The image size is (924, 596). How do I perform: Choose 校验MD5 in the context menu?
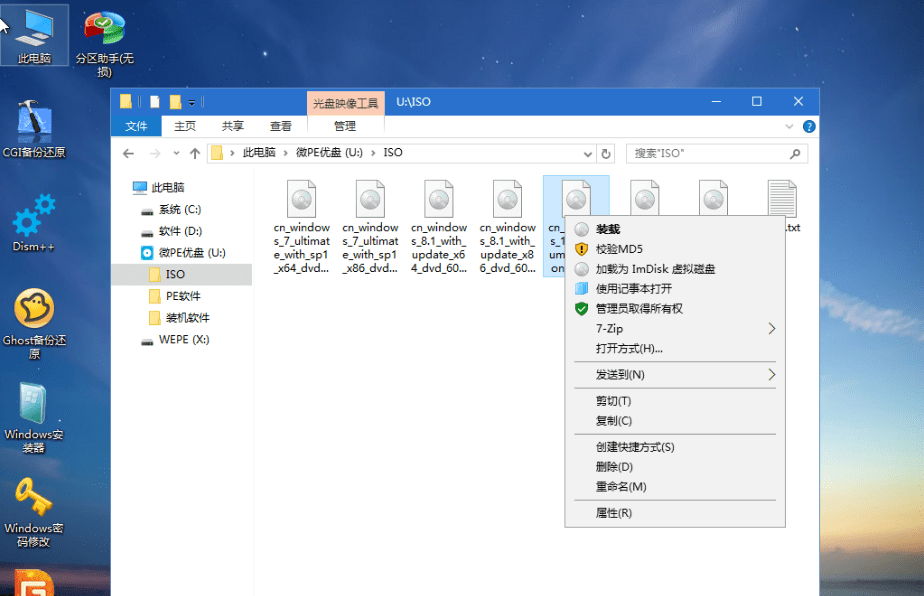pos(675,249)
